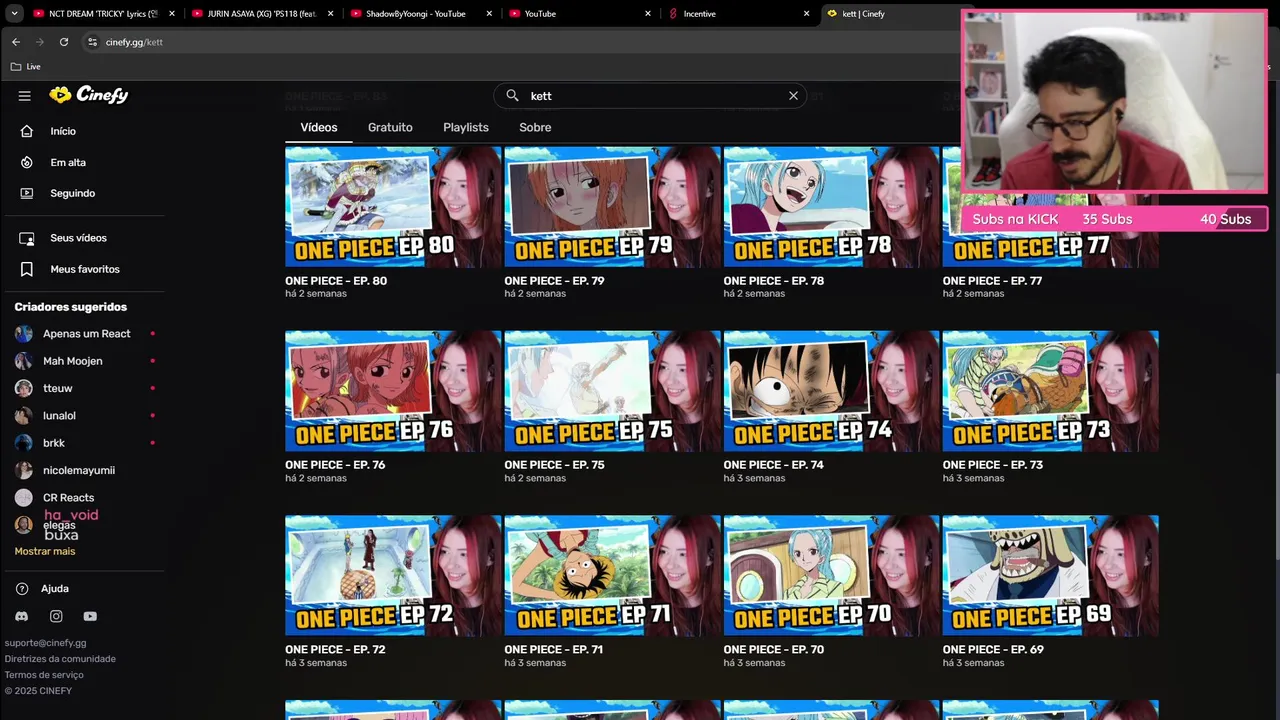The width and height of the screenshot is (1280, 720).
Task: Open the hamburger menu icon
Action: pos(25,96)
